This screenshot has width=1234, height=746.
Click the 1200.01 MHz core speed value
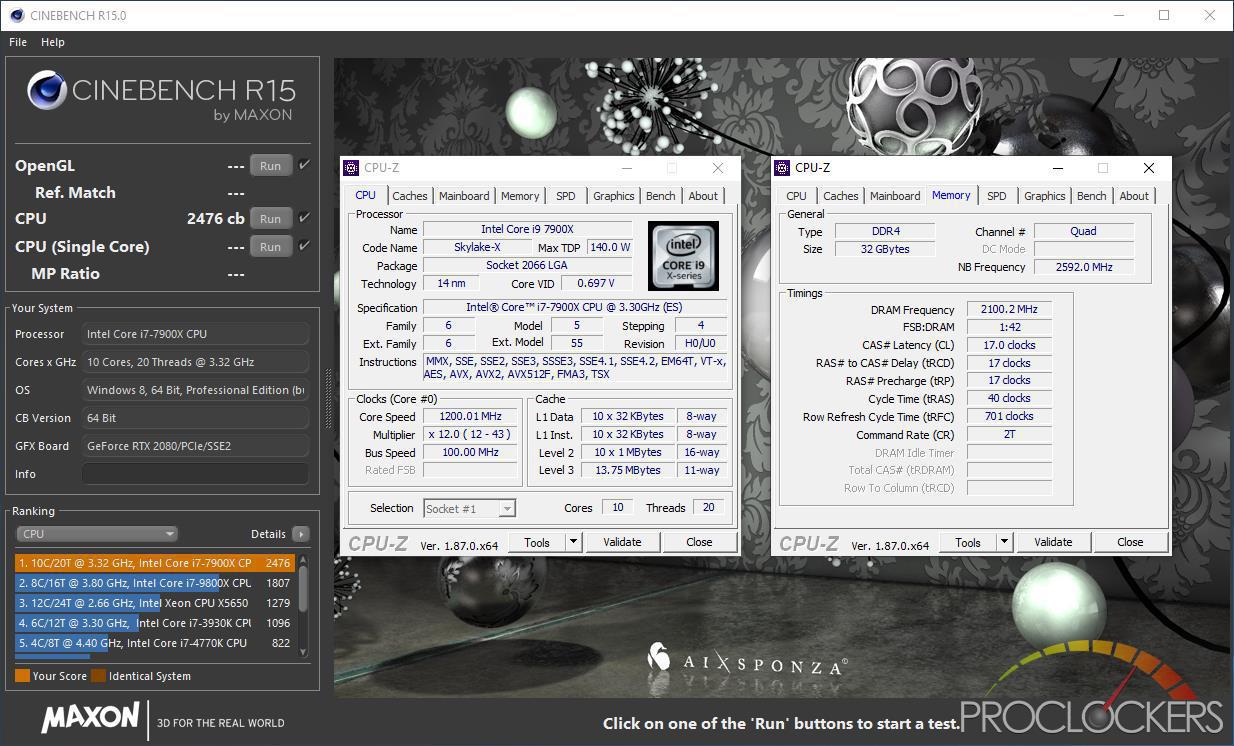coord(472,416)
